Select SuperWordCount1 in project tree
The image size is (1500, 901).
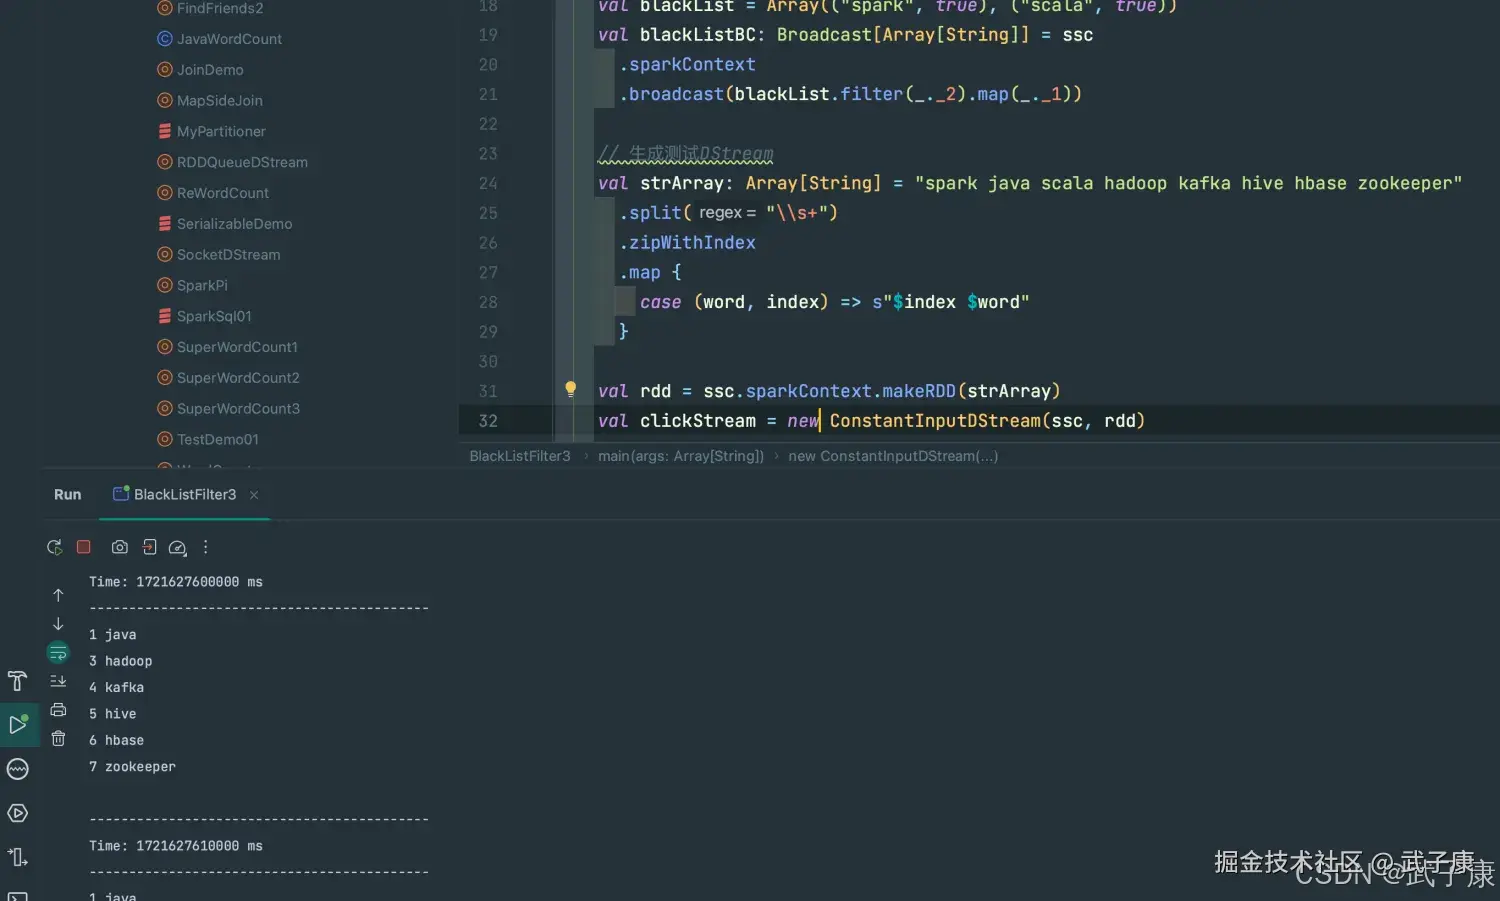coord(237,347)
